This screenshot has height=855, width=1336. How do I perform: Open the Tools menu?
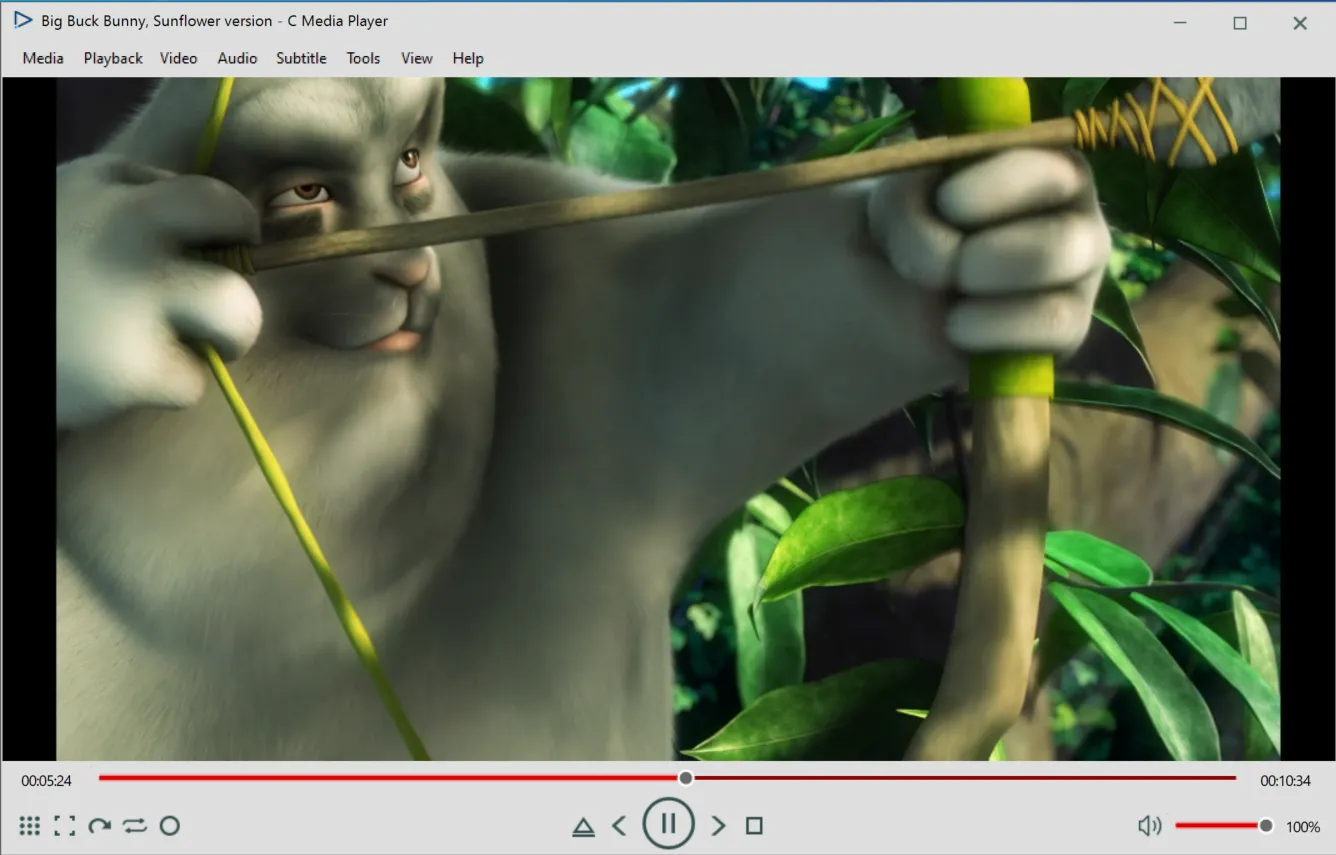click(x=363, y=58)
